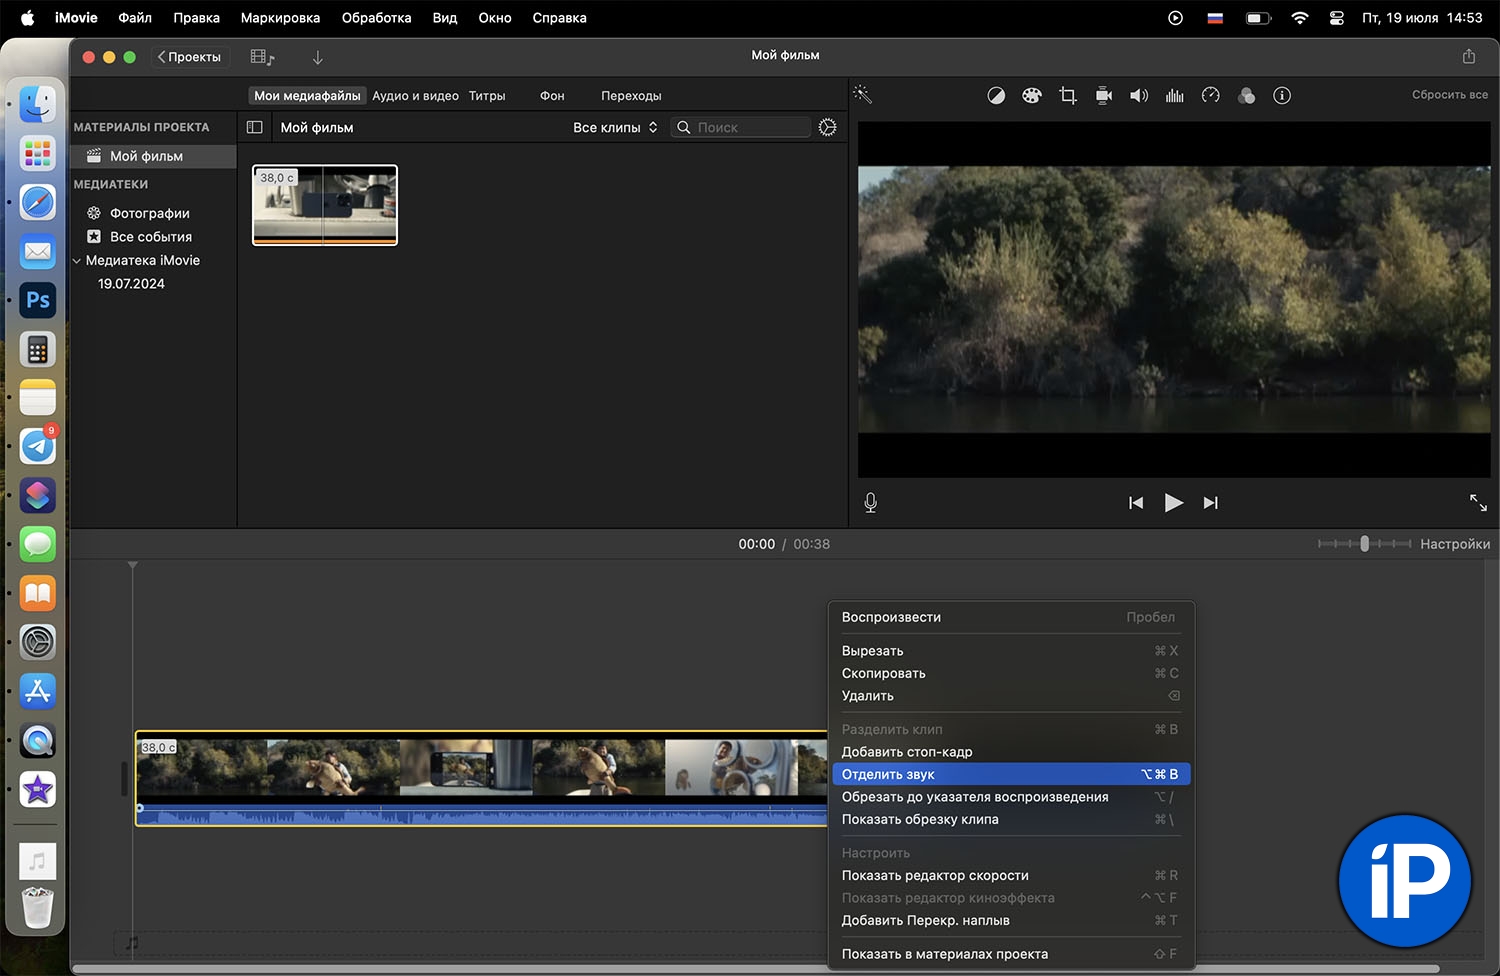This screenshot has height=976, width=1500.
Task: Click the timeline zoom slider handle
Action: click(1364, 544)
